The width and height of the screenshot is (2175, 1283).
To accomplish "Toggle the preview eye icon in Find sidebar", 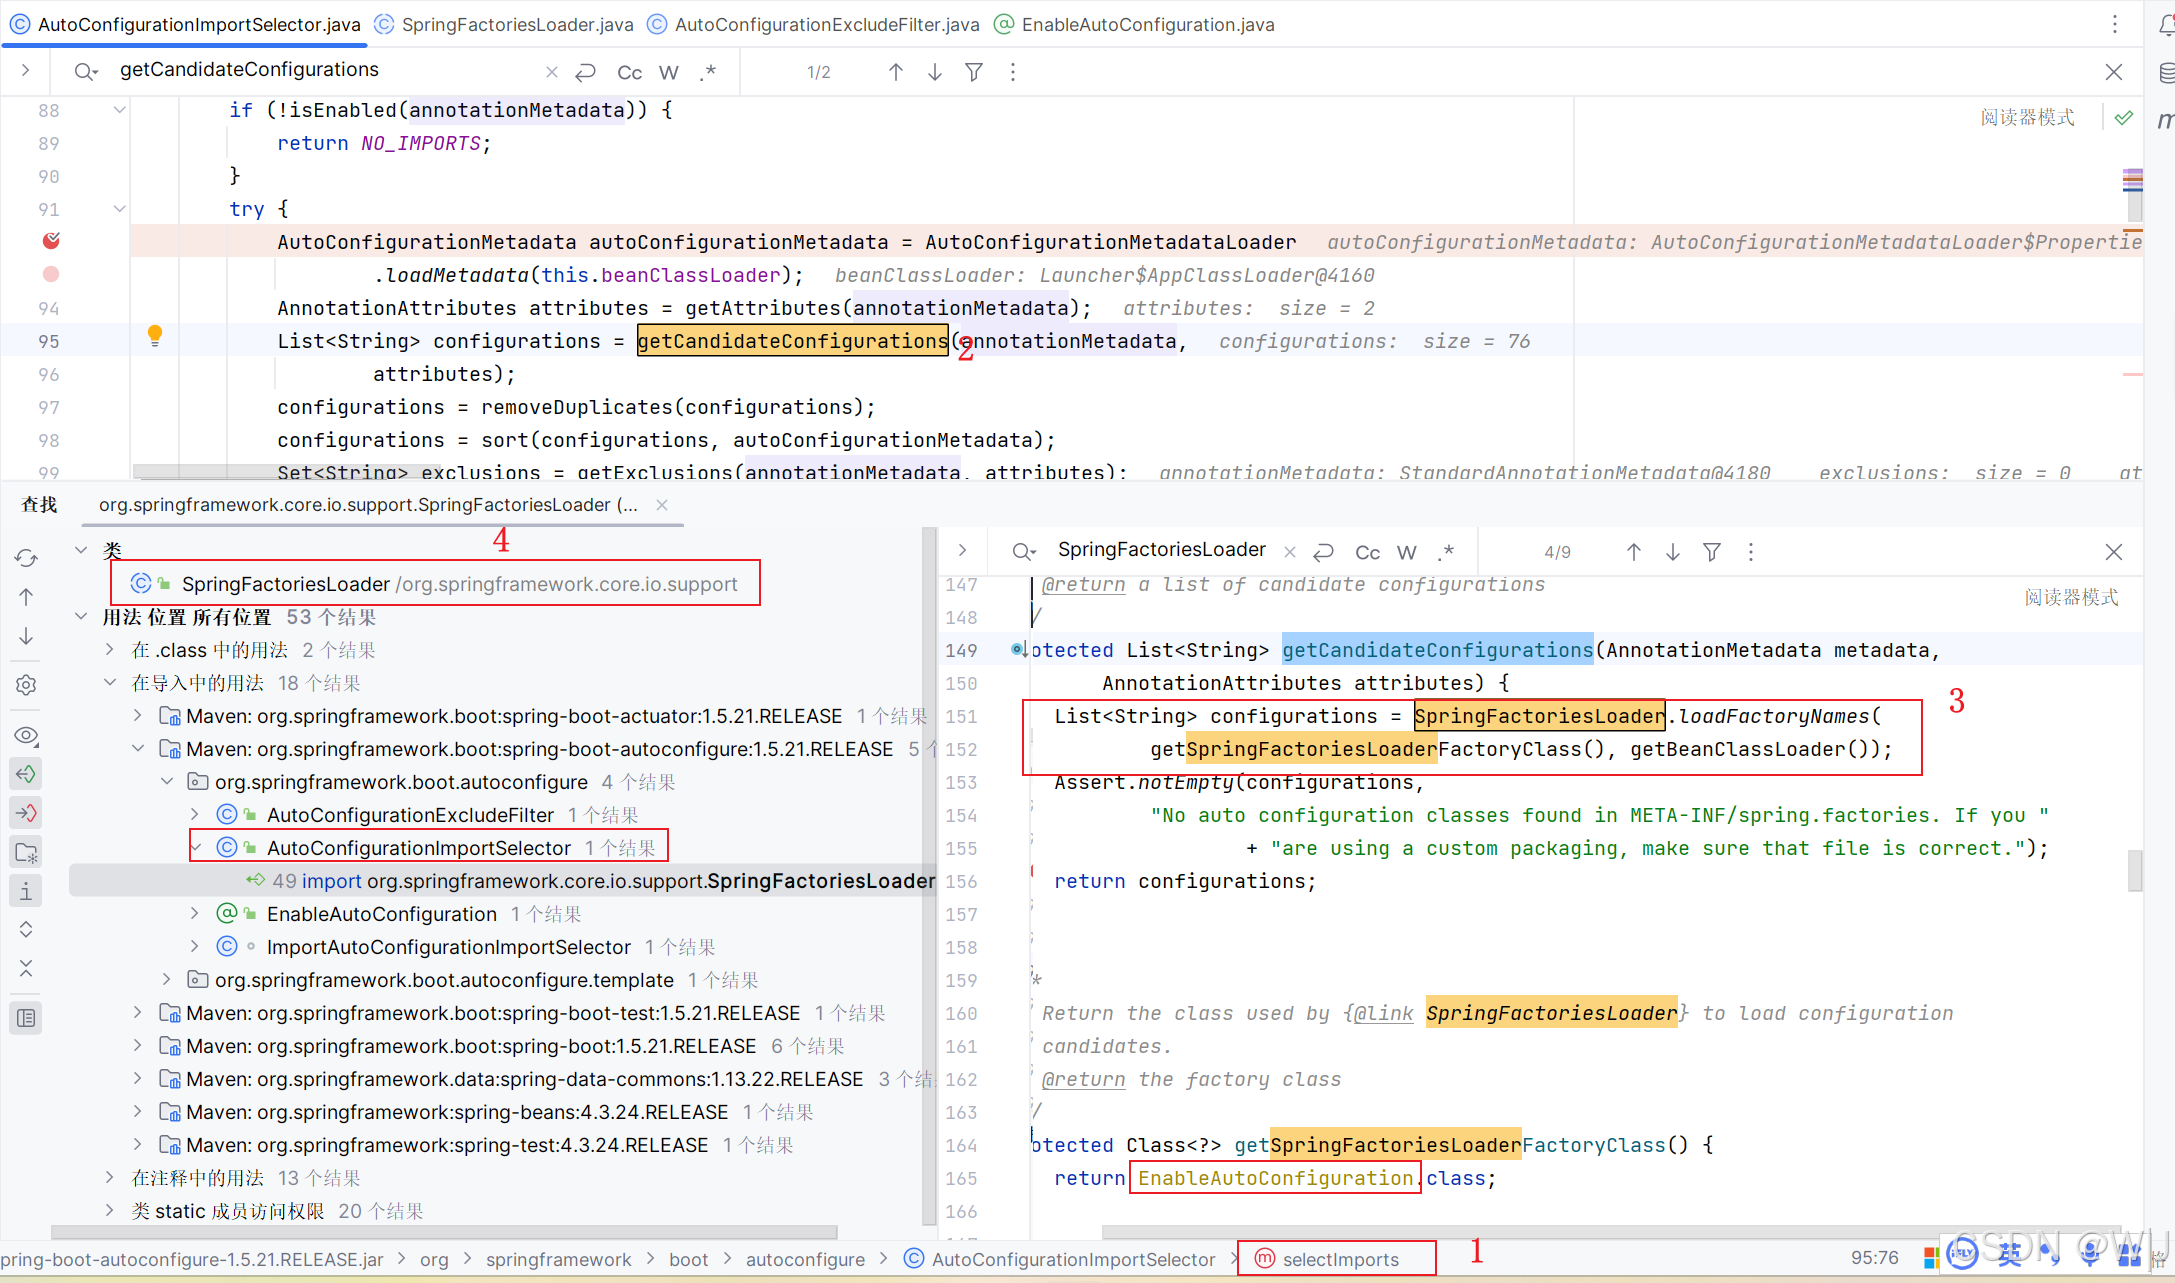I will pyautogui.click(x=26, y=735).
